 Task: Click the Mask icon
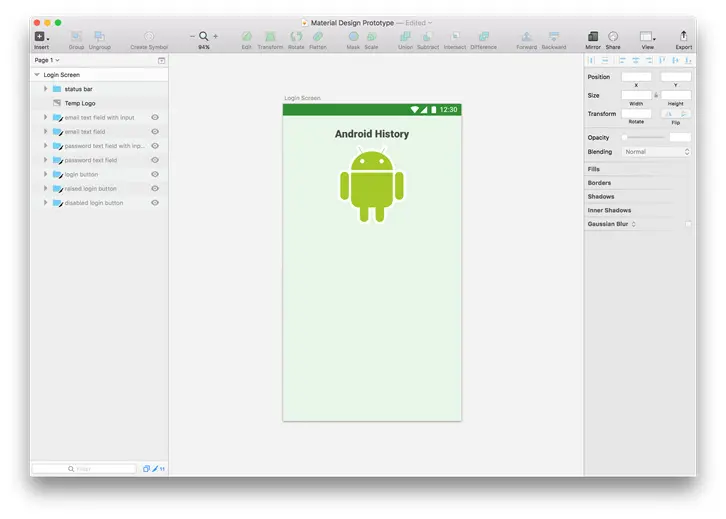pyautogui.click(x=353, y=36)
